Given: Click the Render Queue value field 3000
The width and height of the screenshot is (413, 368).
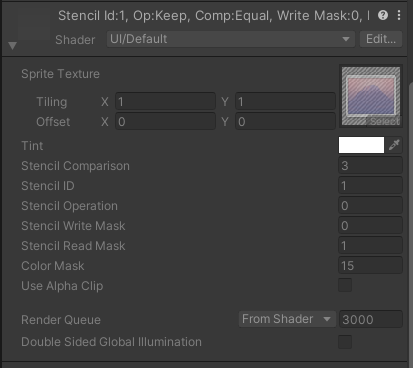Looking at the screenshot, I should coord(371,319).
